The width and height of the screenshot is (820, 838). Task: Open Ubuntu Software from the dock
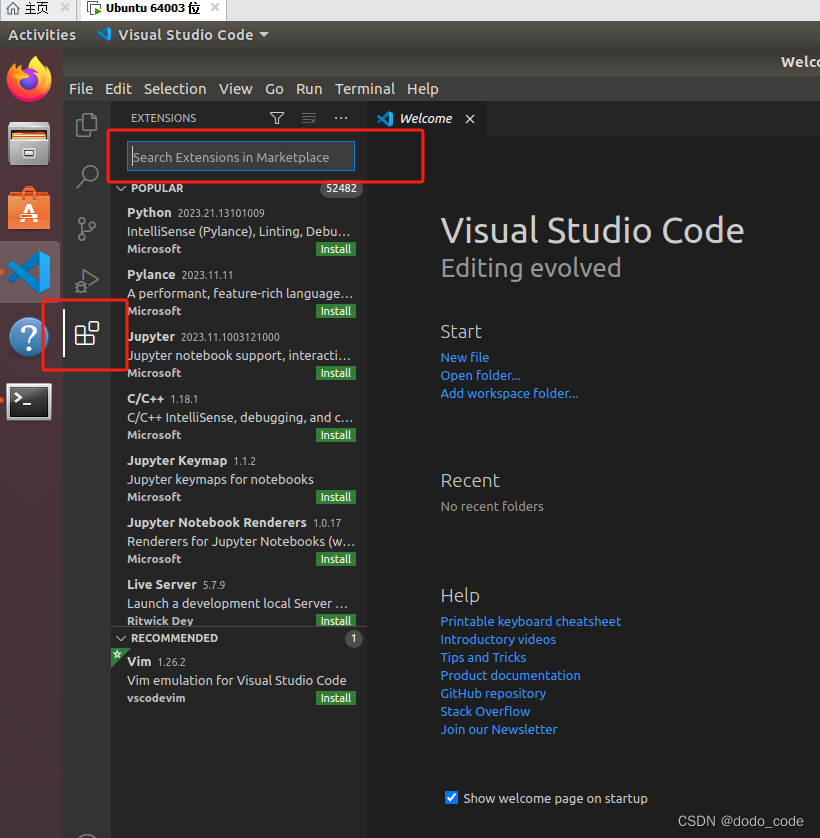(29, 208)
